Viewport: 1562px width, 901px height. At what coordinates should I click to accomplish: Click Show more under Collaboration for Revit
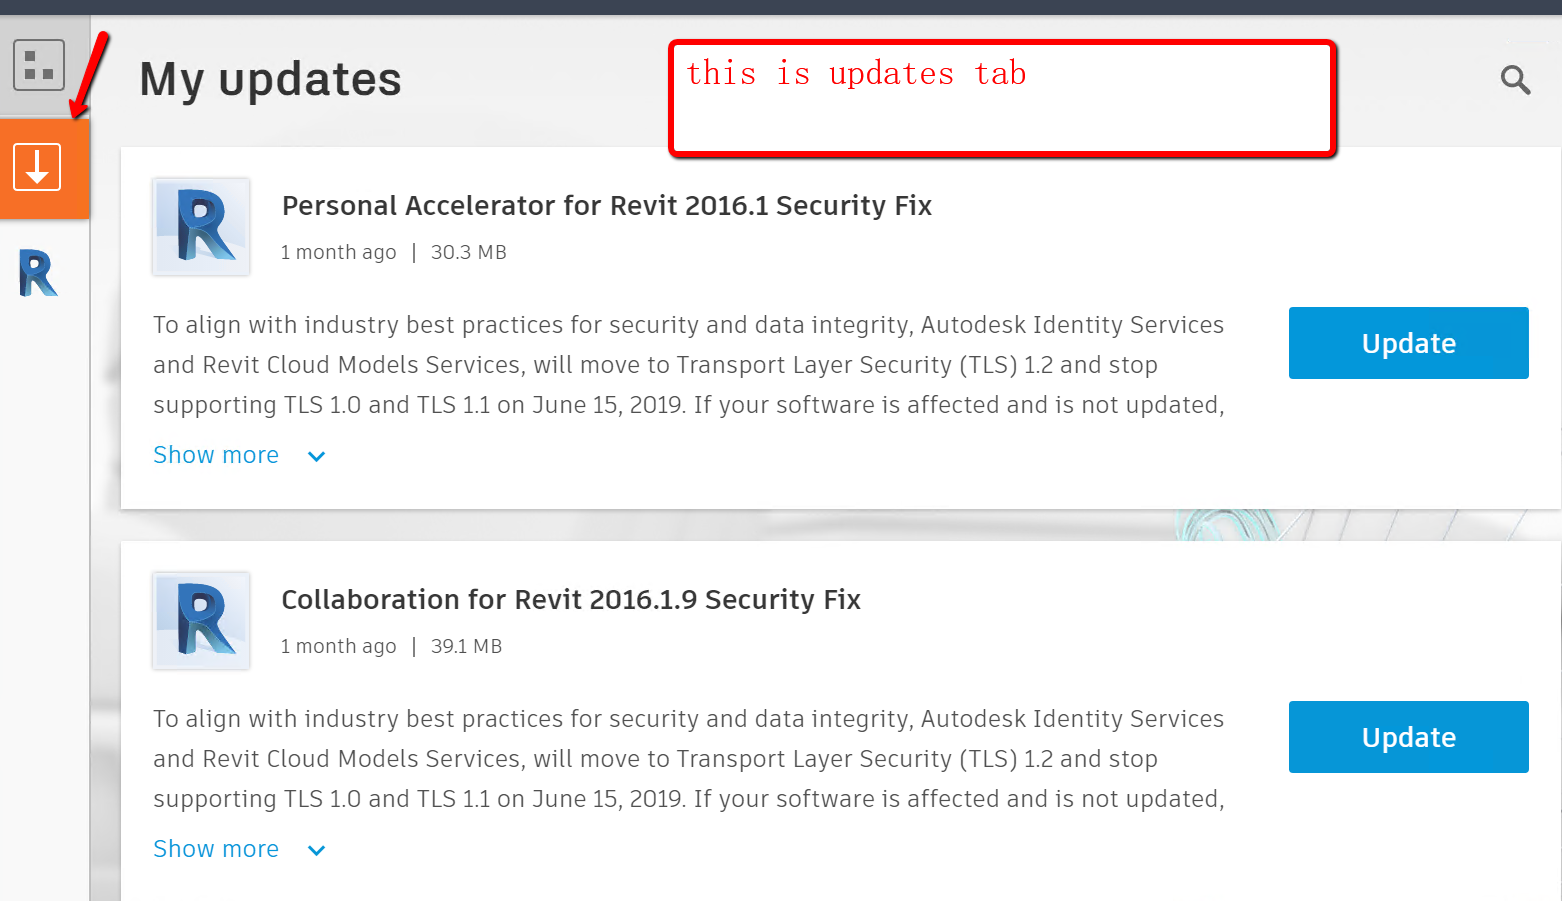[216, 849]
